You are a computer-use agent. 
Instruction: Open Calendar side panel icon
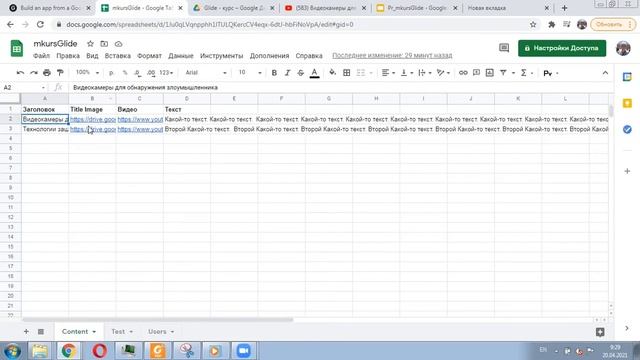pyautogui.click(x=627, y=77)
